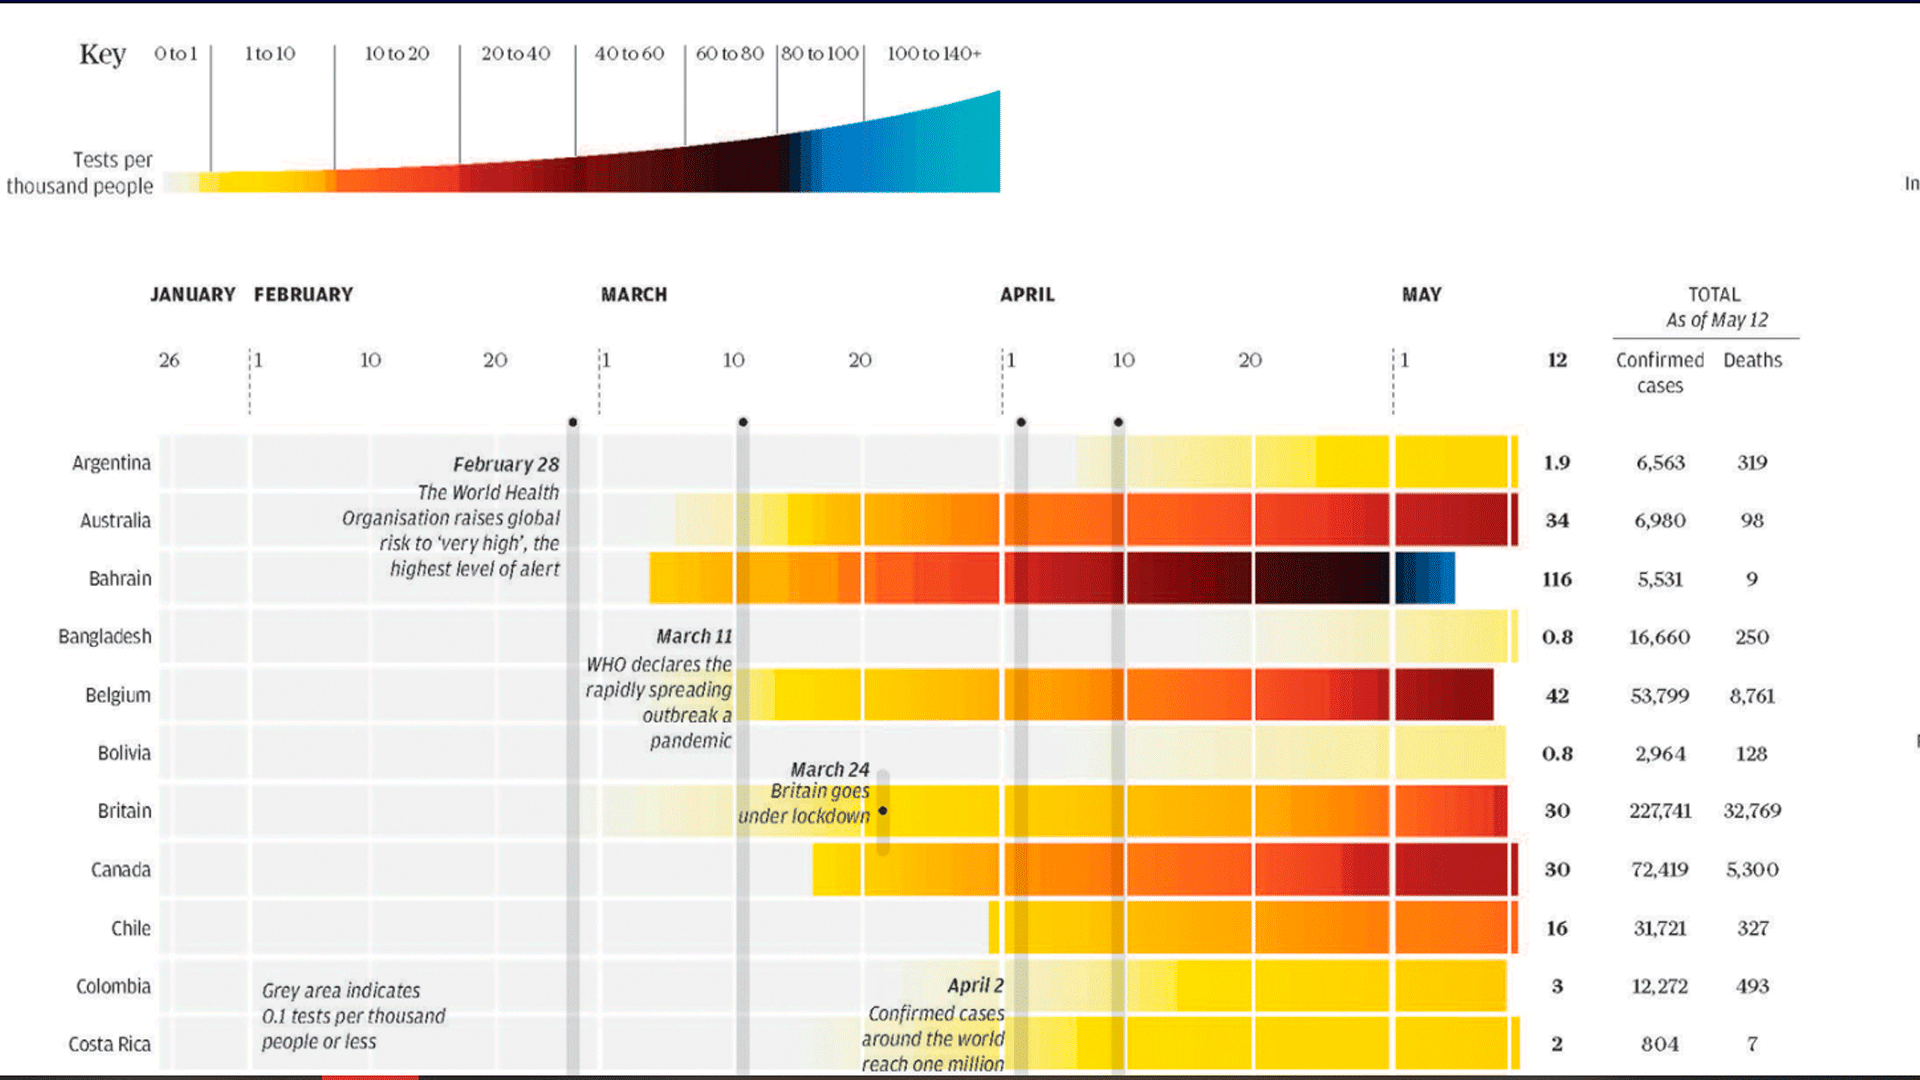Click the APRIL month heading
1920x1080 pixels.
[1027, 295]
